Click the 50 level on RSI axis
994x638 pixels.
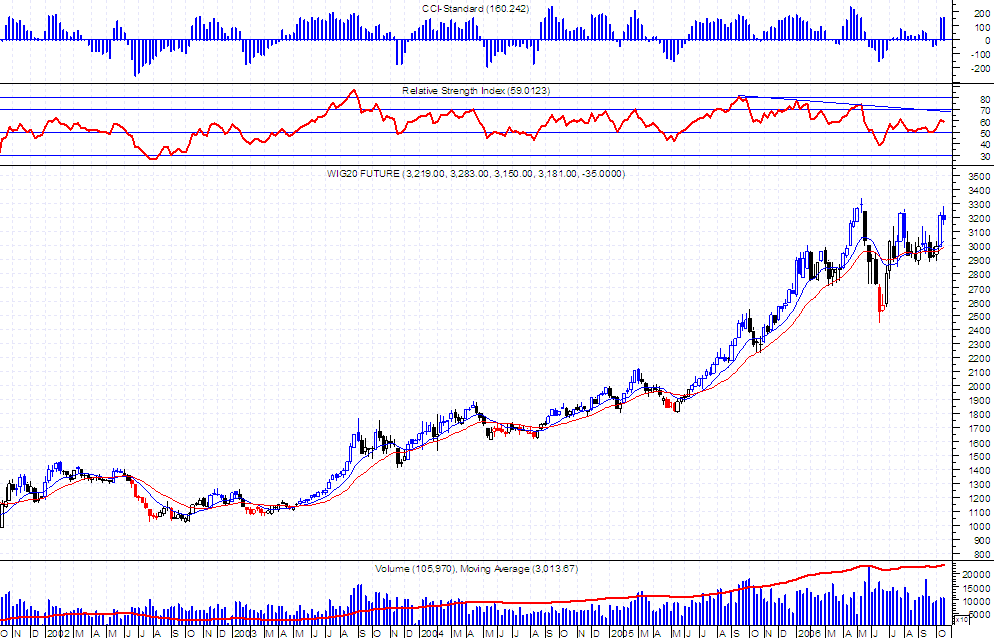985,134
